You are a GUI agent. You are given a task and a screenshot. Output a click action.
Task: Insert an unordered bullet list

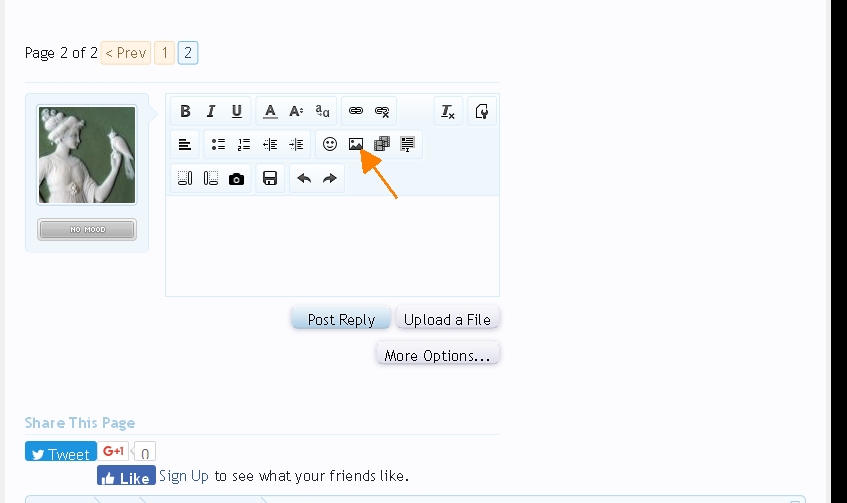click(218, 145)
